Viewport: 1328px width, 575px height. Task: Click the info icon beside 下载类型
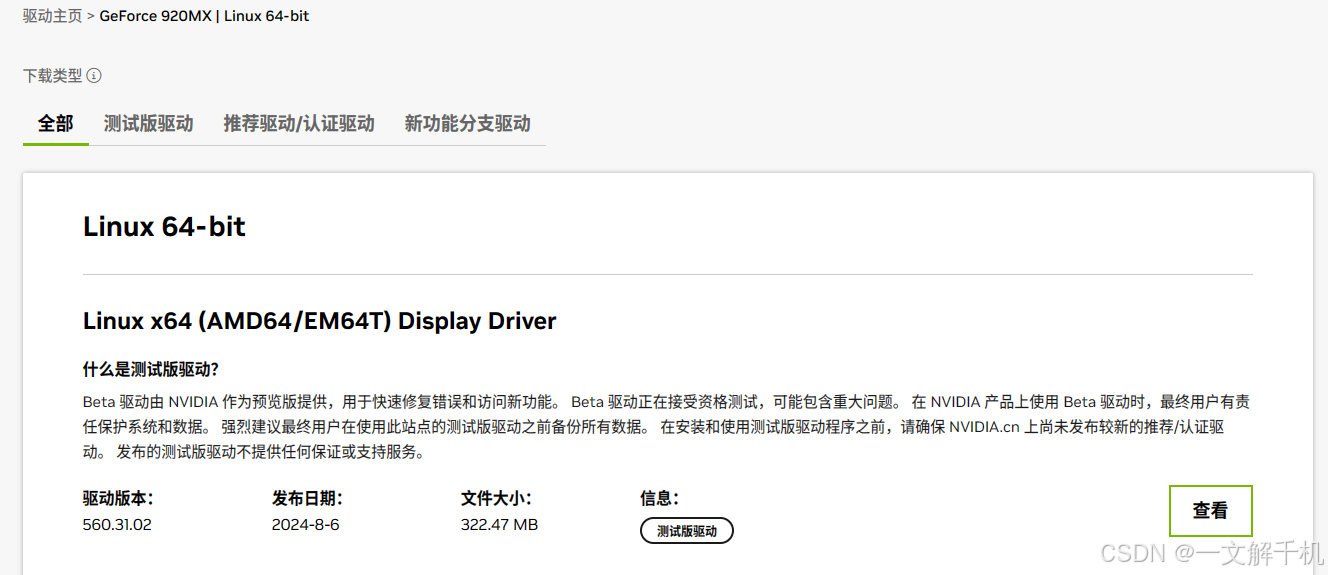[x=94, y=76]
